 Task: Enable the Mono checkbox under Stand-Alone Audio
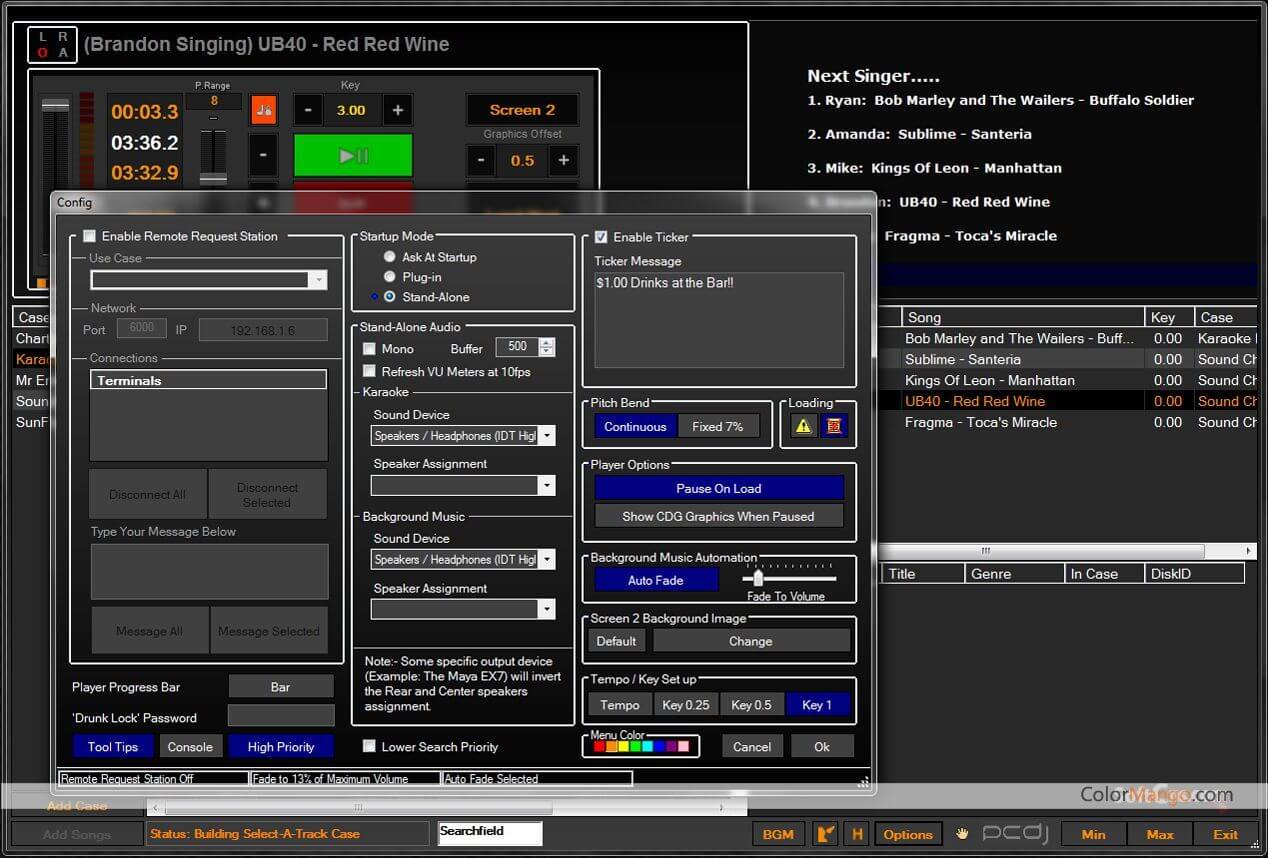[369, 348]
